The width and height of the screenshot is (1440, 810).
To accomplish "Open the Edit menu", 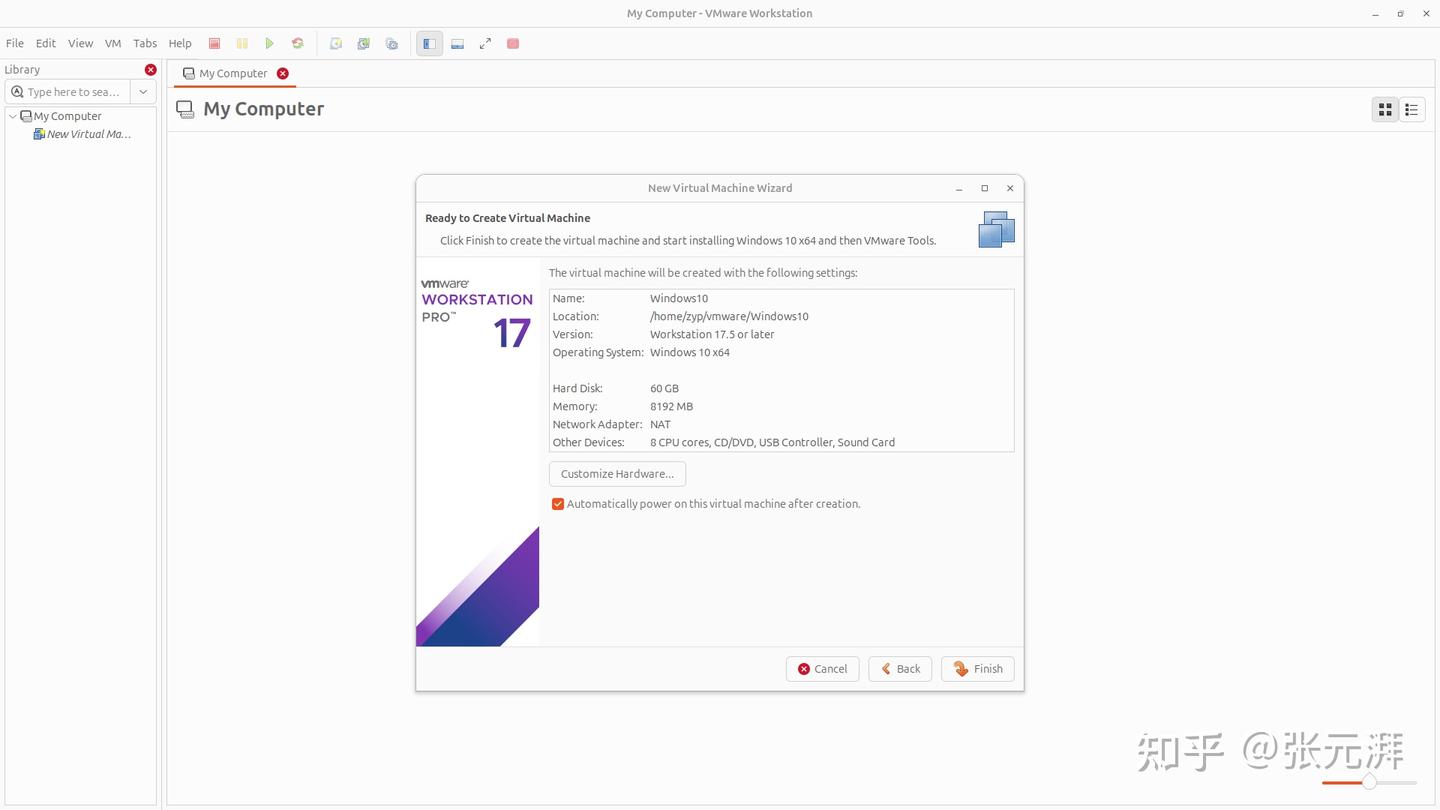I will [x=46, y=44].
